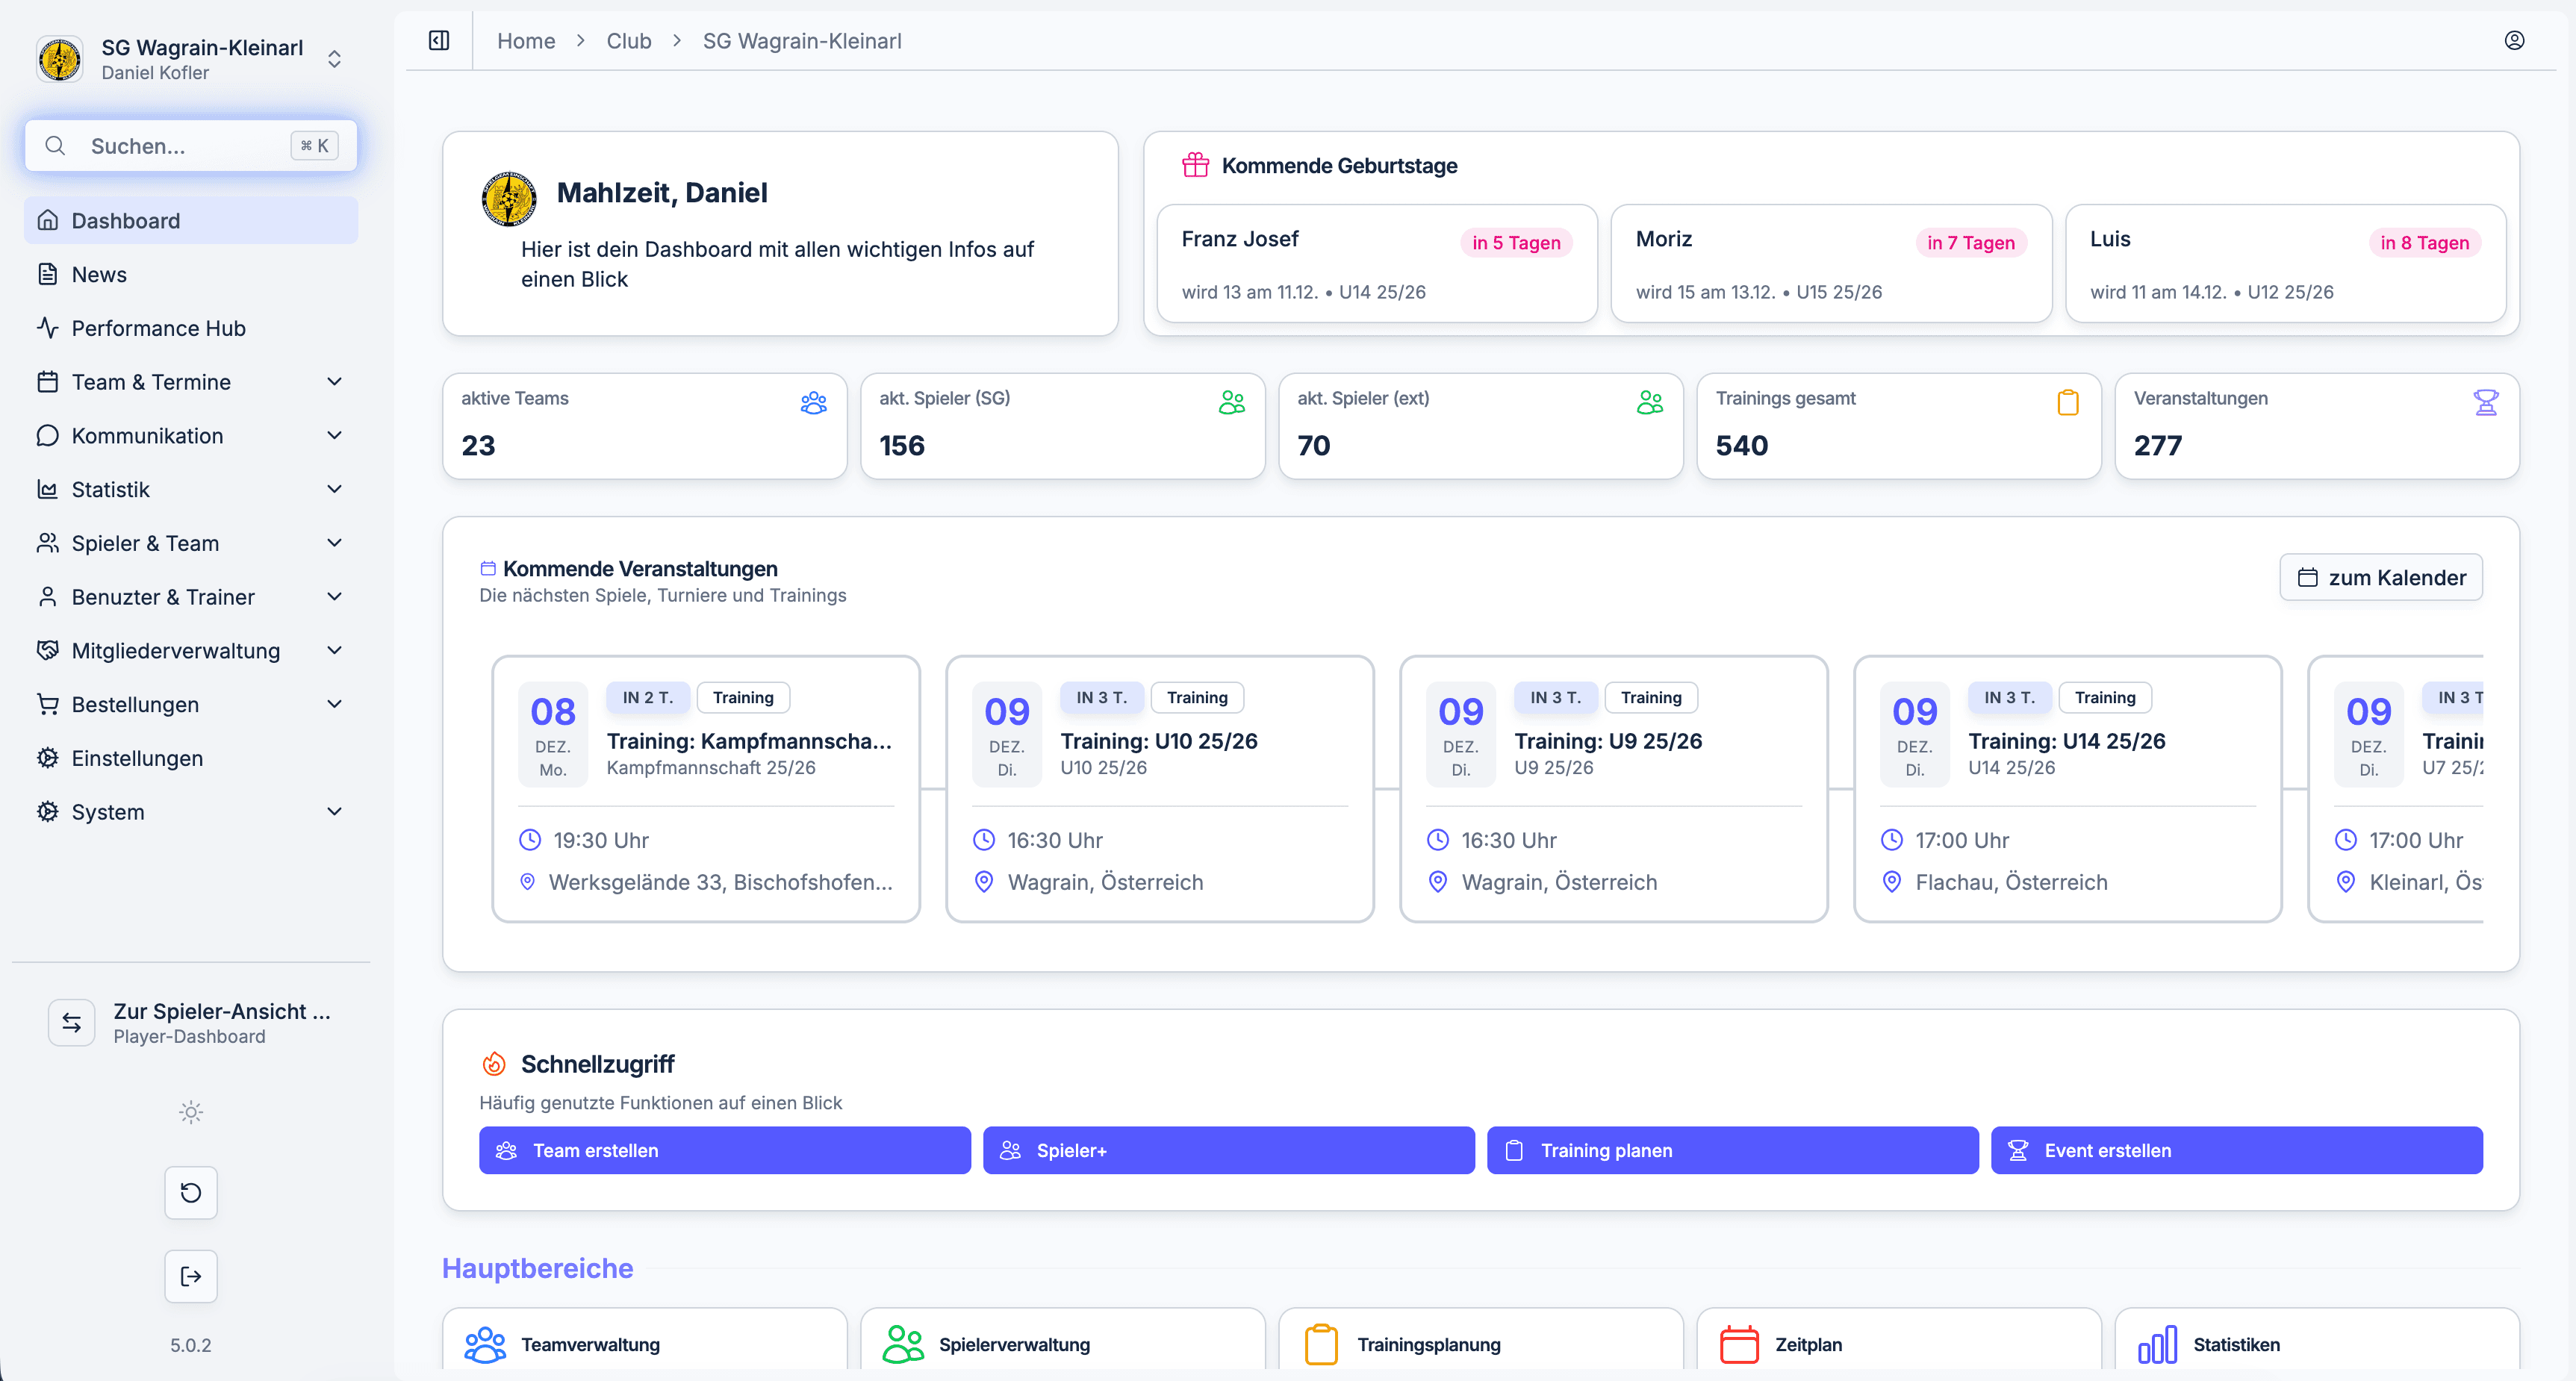Click the aktive Teams group icon
Image resolution: width=2576 pixels, height=1381 pixels.
tap(814, 403)
